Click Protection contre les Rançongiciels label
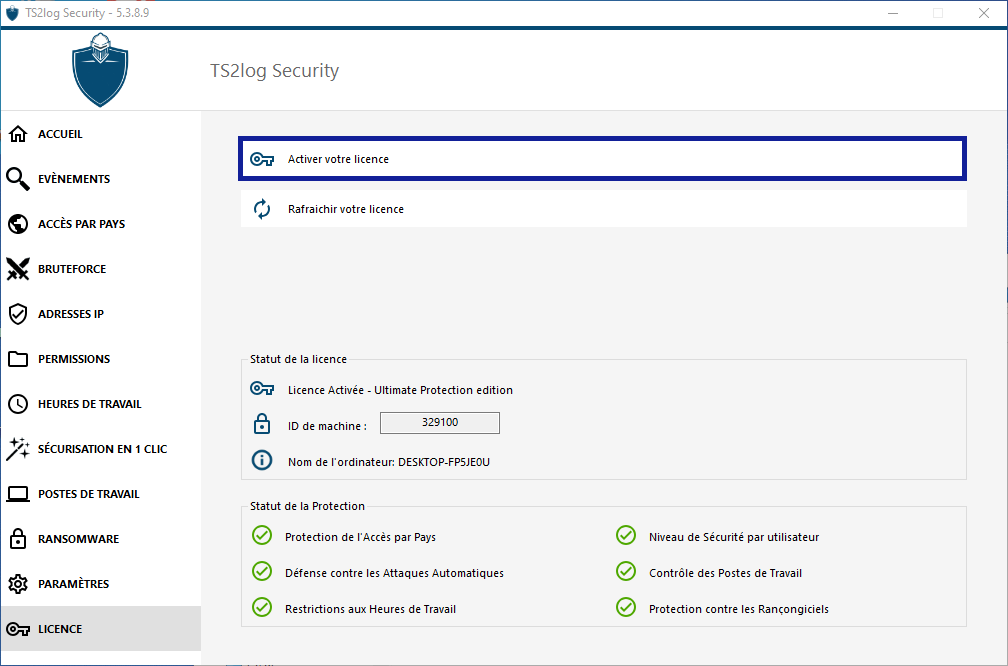1008x666 pixels. (739, 609)
